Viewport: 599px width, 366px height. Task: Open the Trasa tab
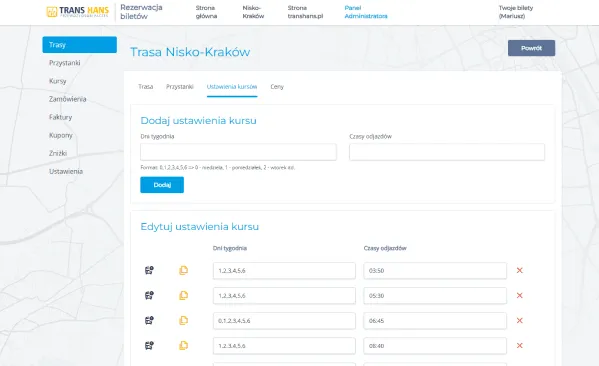[x=146, y=87]
